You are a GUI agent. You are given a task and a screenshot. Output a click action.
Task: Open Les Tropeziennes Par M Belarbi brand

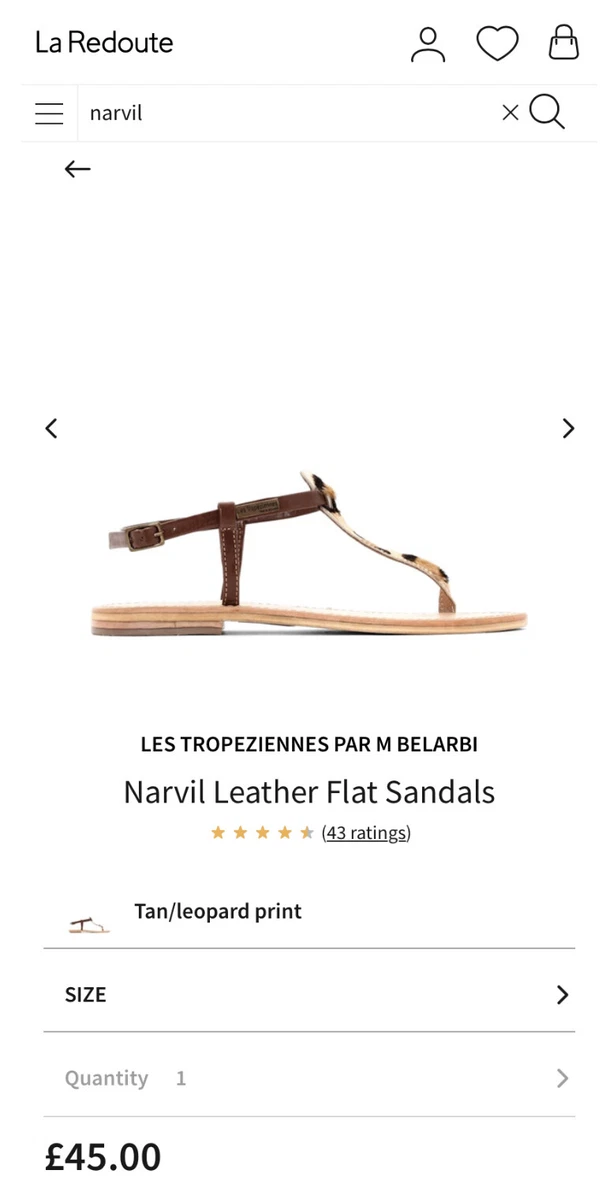309,744
